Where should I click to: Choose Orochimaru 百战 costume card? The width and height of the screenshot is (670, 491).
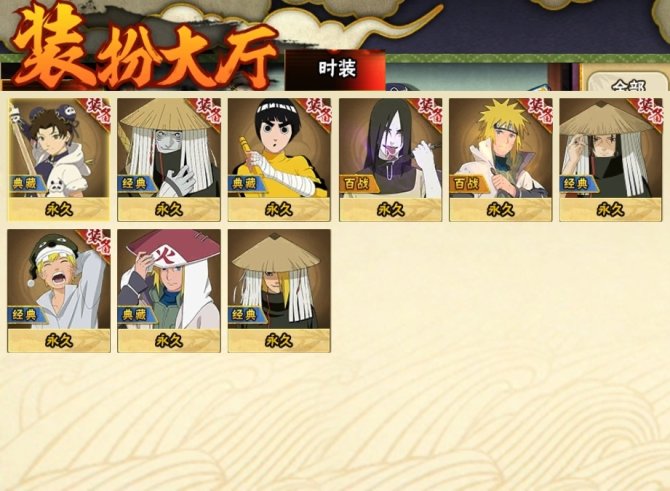(391, 160)
